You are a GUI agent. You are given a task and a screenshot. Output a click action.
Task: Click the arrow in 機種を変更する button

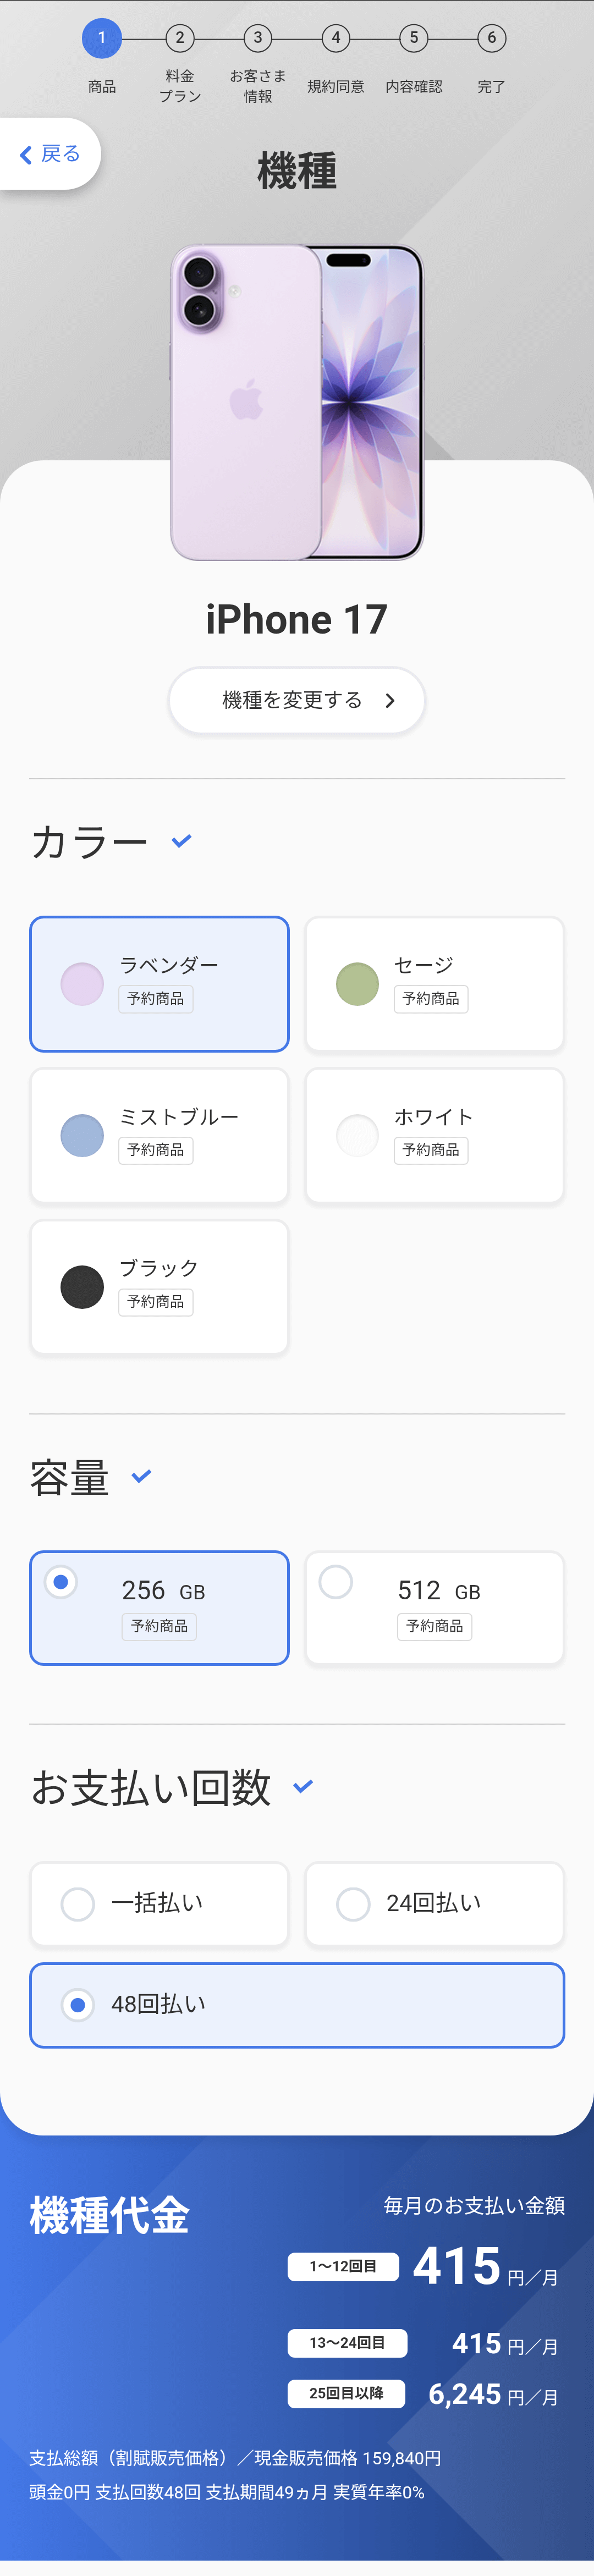click(x=390, y=701)
